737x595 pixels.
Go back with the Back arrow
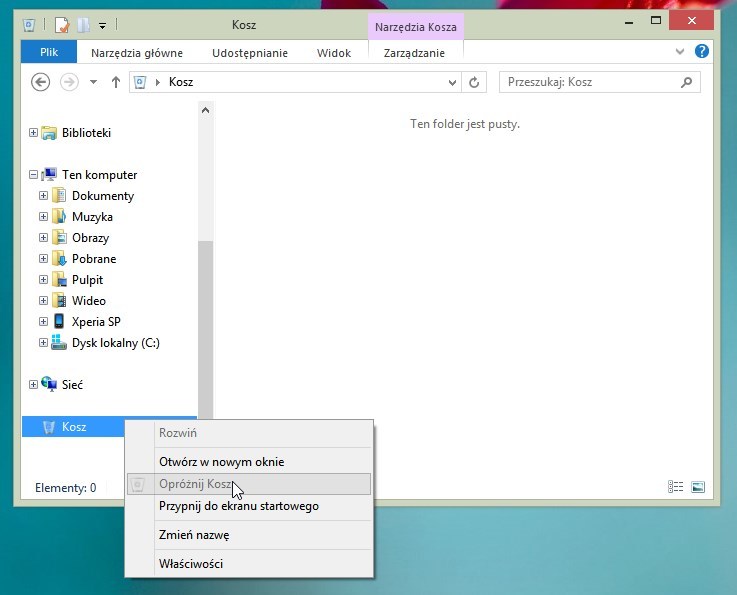coord(40,82)
